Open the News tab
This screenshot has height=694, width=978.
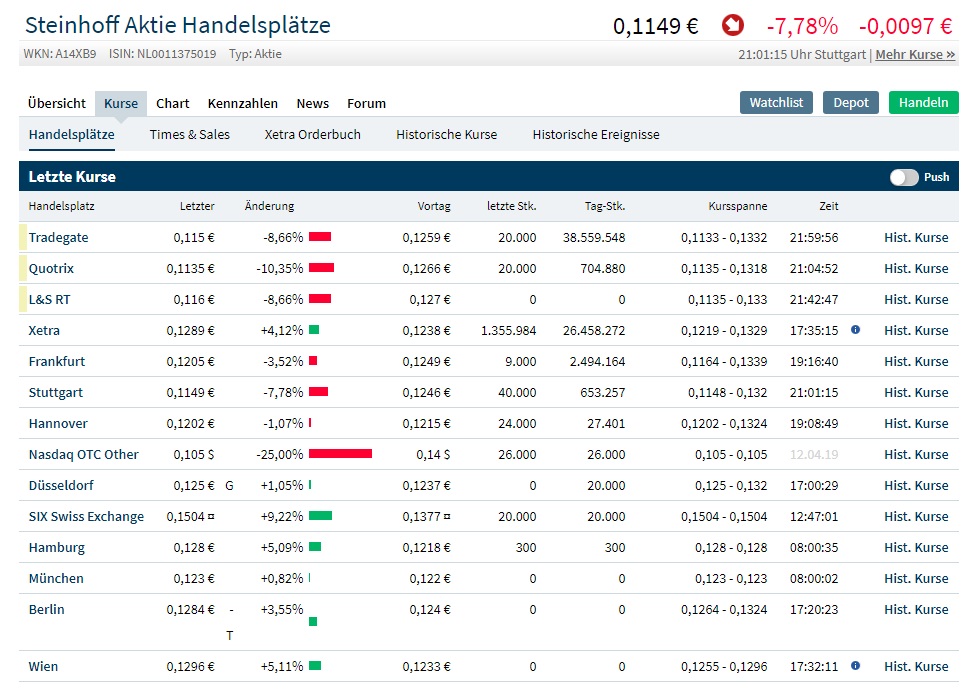click(x=312, y=102)
